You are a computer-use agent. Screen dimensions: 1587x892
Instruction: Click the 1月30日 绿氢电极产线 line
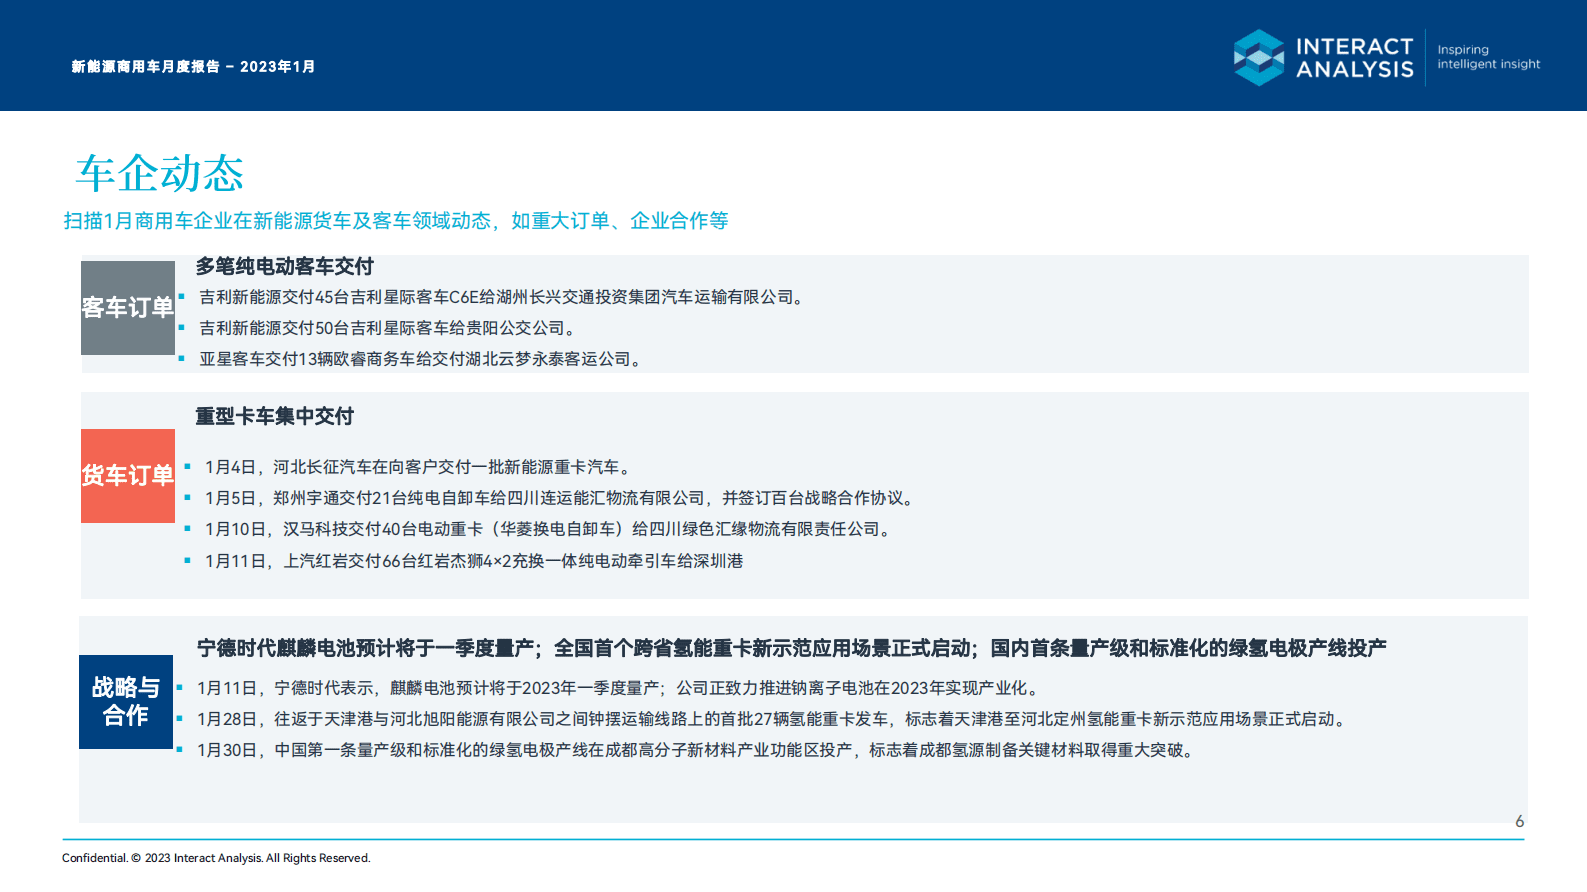[x=698, y=750]
